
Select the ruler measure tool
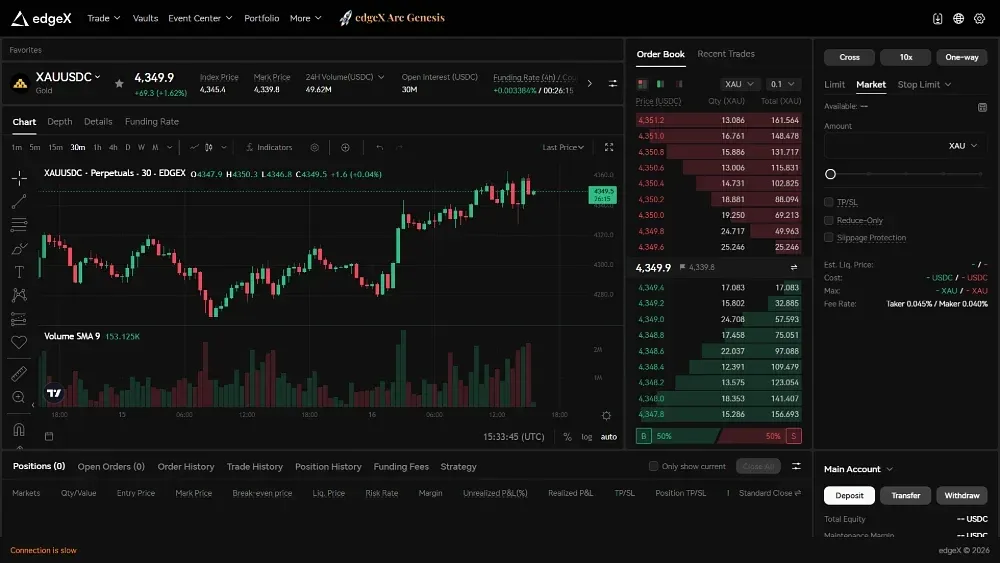[19, 374]
